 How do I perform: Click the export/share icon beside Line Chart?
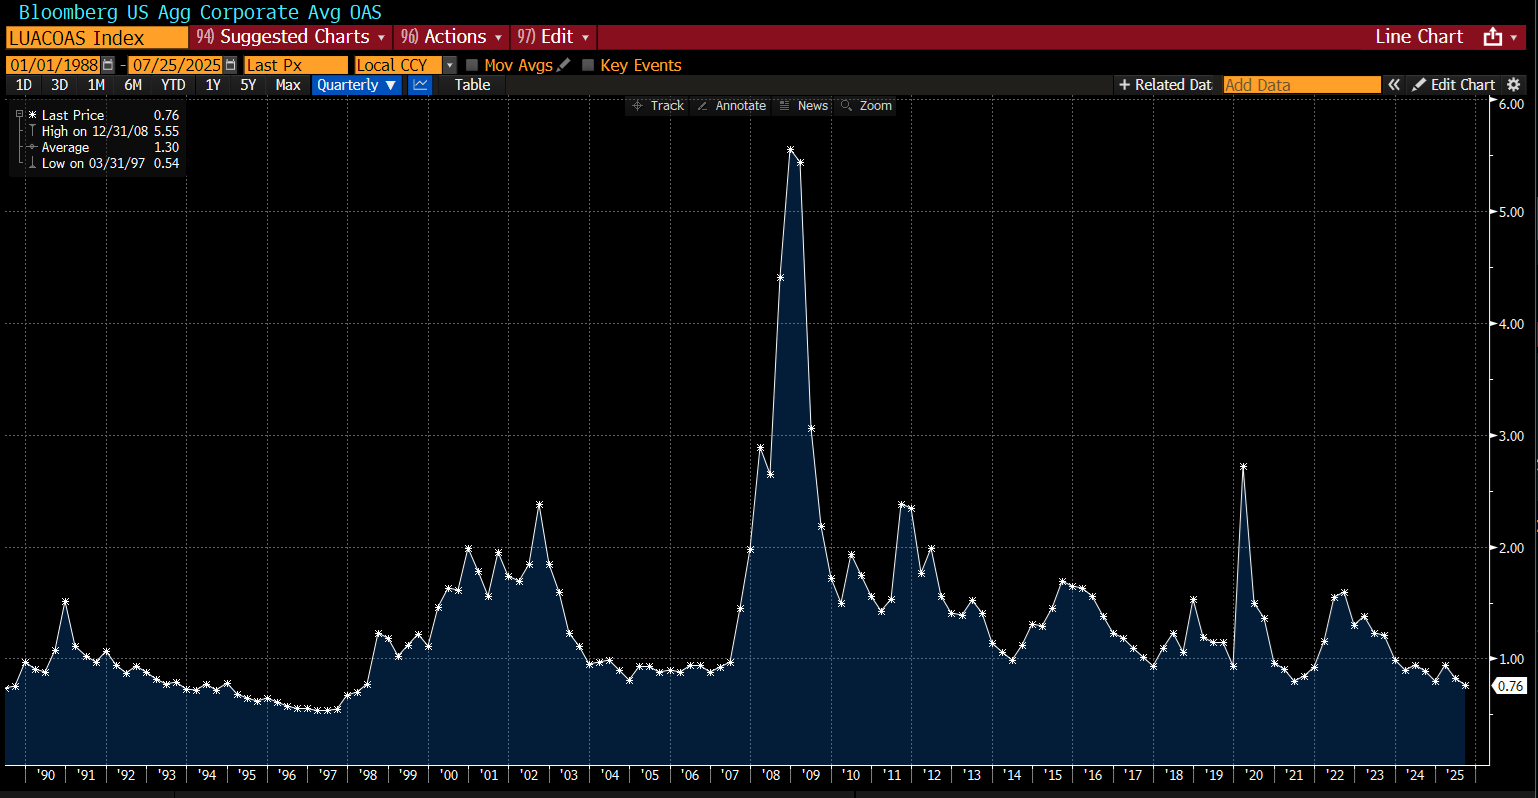tap(1493, 37)
